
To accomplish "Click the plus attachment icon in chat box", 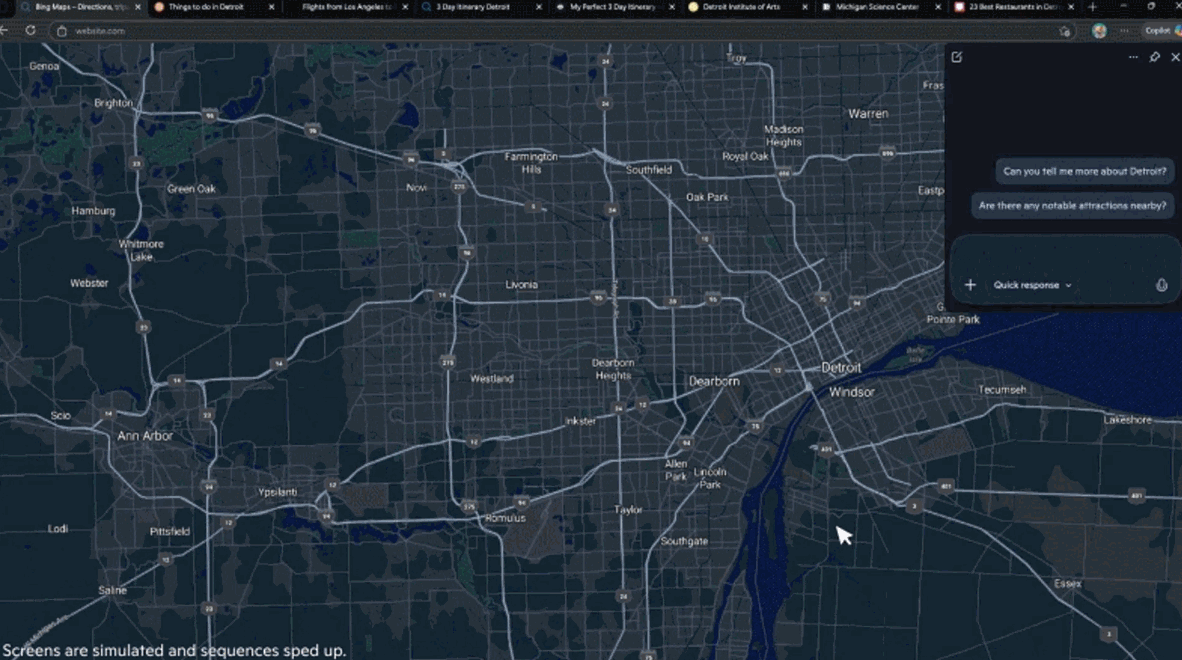I will pos(970,285).
